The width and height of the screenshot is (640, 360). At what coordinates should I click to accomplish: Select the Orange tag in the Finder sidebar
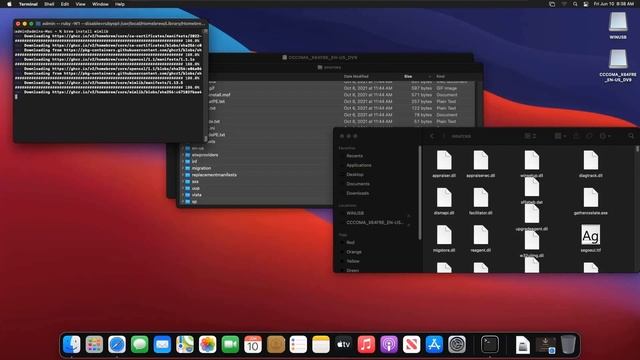[x=353, y=252]
